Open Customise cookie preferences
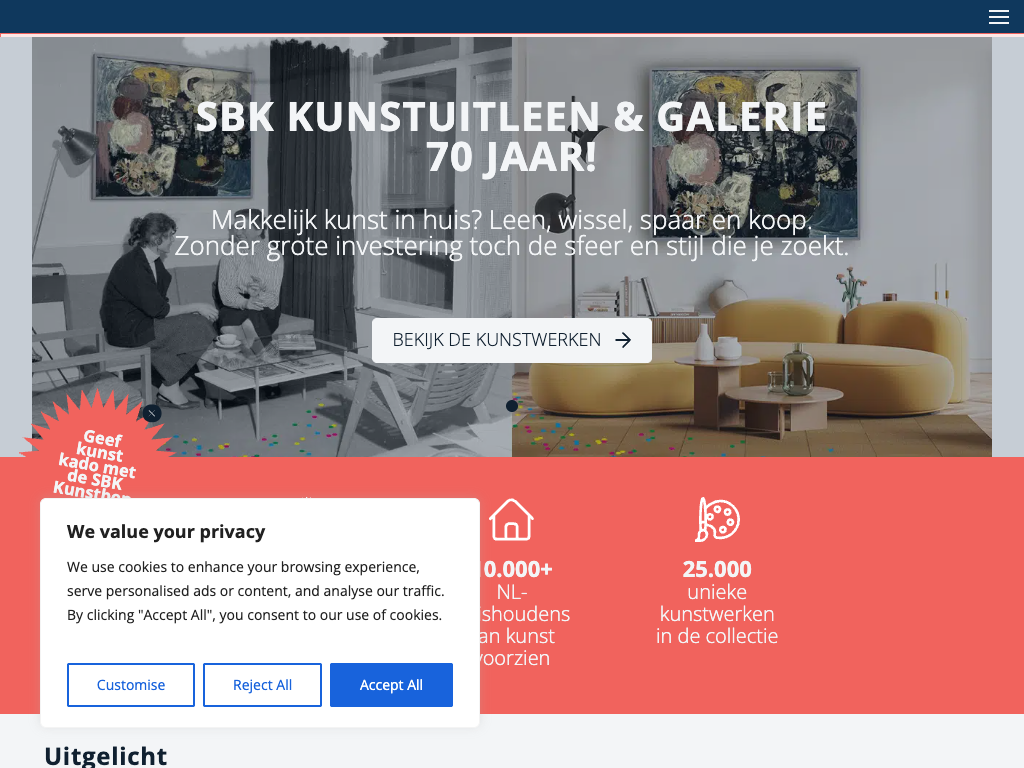This screenshot has height=768, width=1024. click(131, 685)
